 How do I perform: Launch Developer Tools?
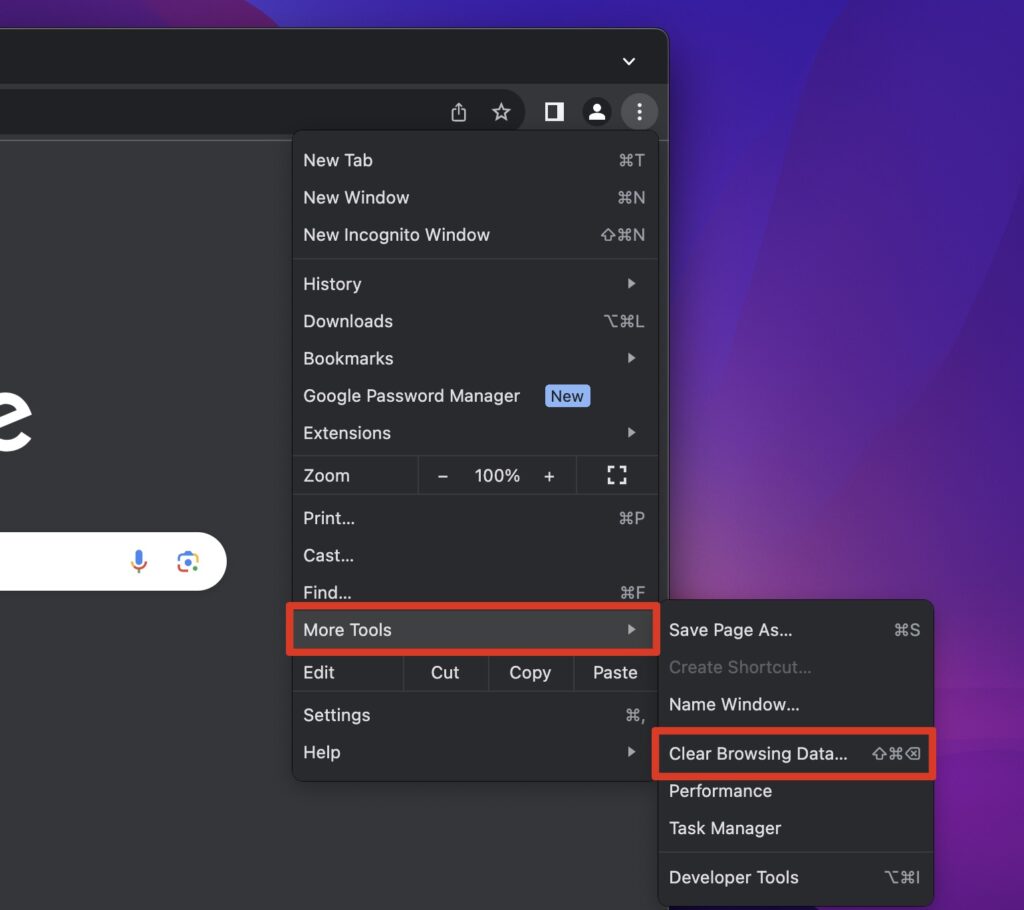733,877
